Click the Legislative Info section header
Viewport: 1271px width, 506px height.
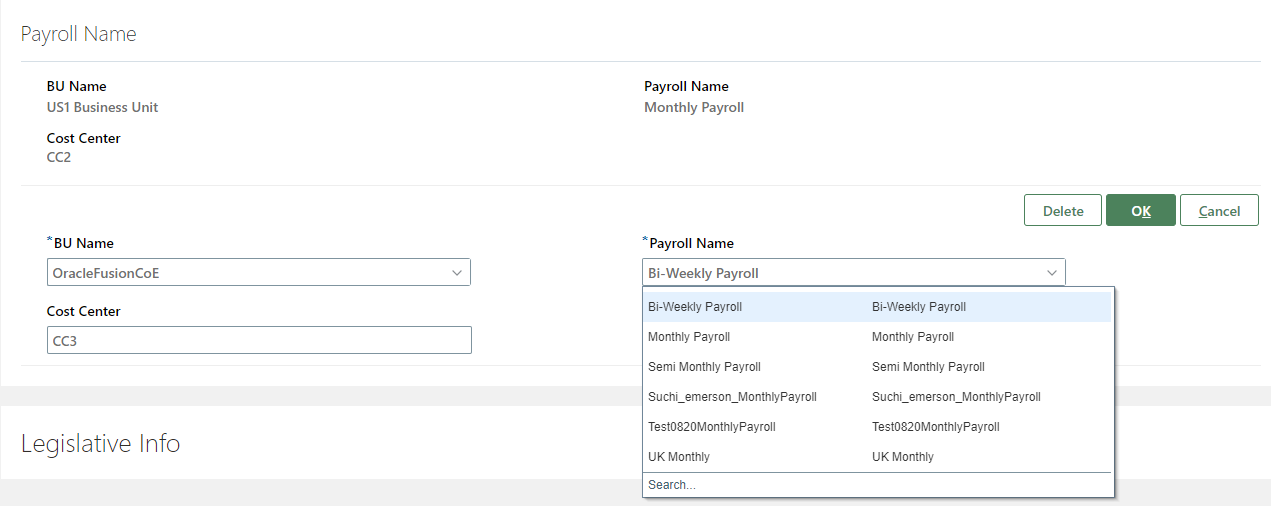coord(100,443)
